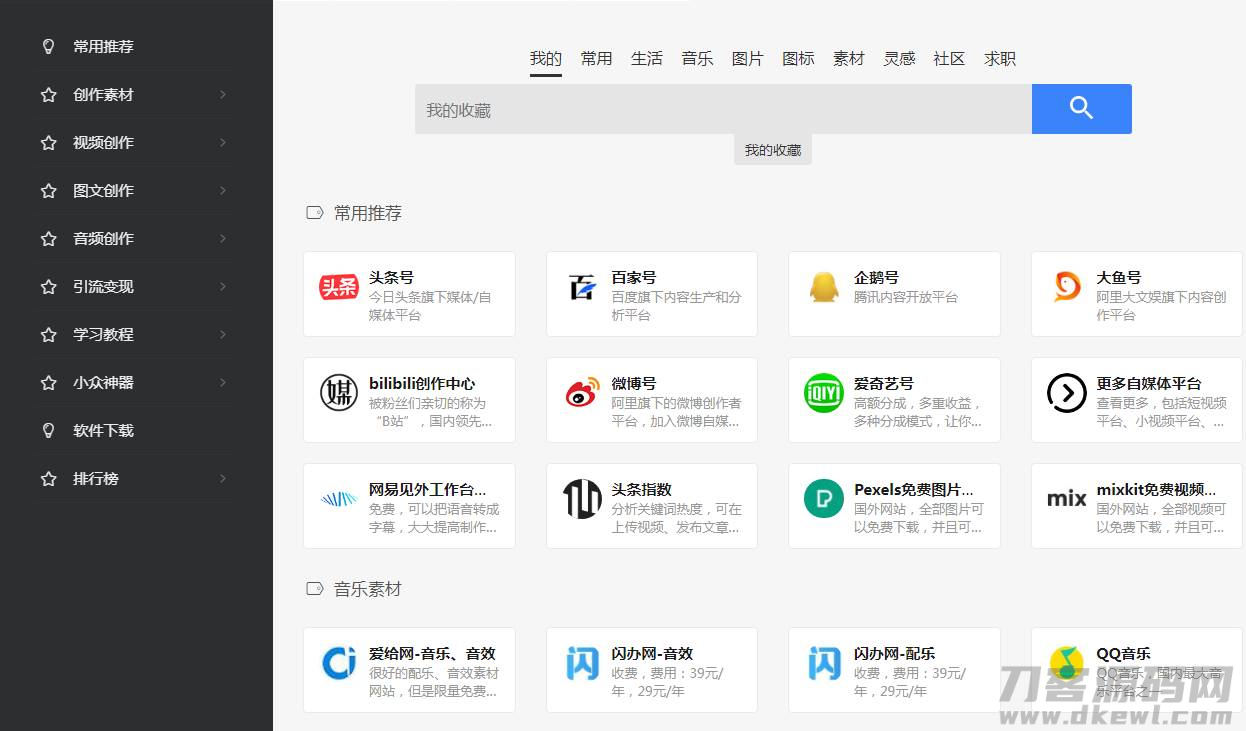Click the Pexels green P icon
Viewport: 1246px width, 731px height.
pyautogui.click(x=824, y=499)
